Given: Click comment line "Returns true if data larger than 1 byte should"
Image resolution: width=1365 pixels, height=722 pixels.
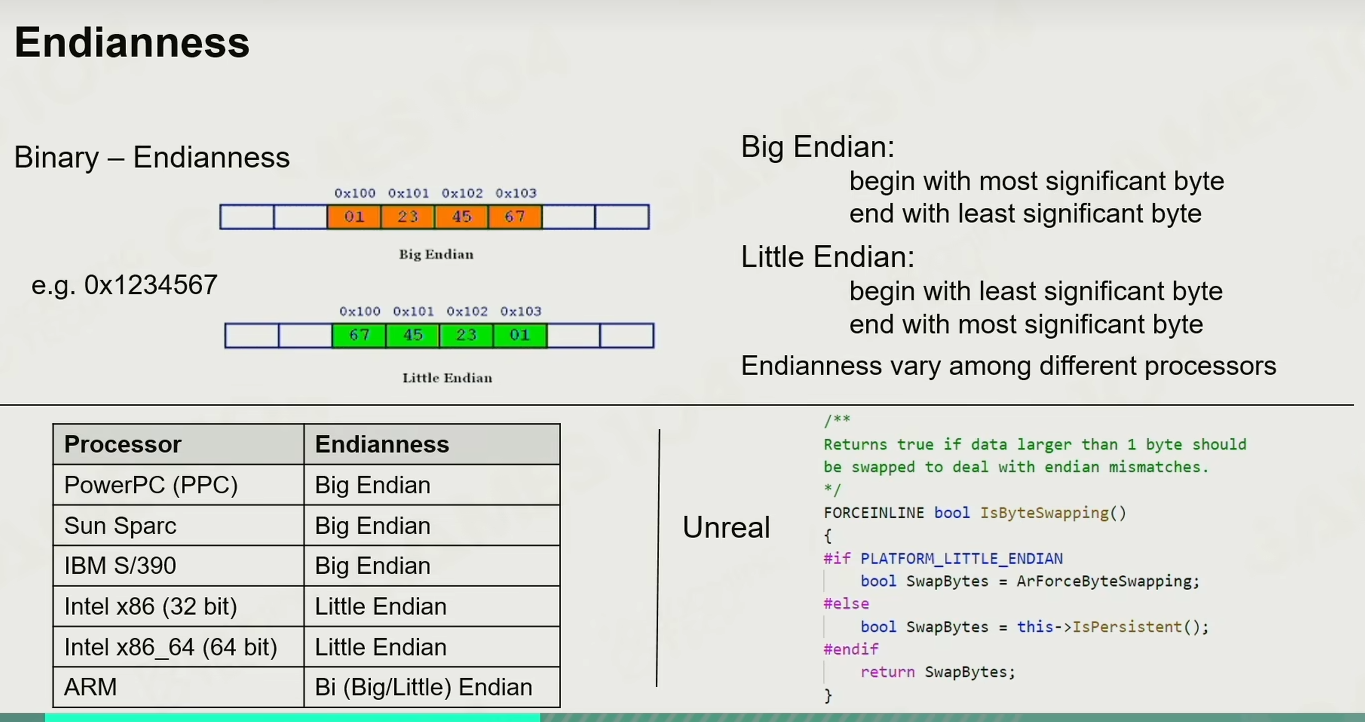Looking at the screenshot, I should (1035, 444).
